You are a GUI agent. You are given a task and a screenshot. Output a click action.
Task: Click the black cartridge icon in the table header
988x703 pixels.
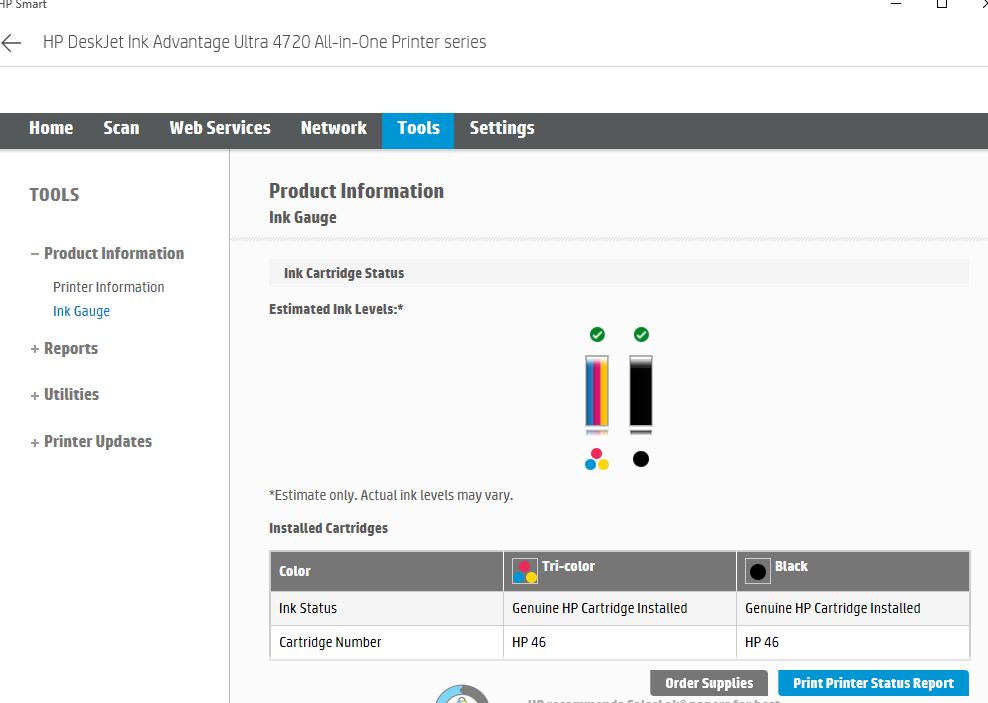pos(758,570)
